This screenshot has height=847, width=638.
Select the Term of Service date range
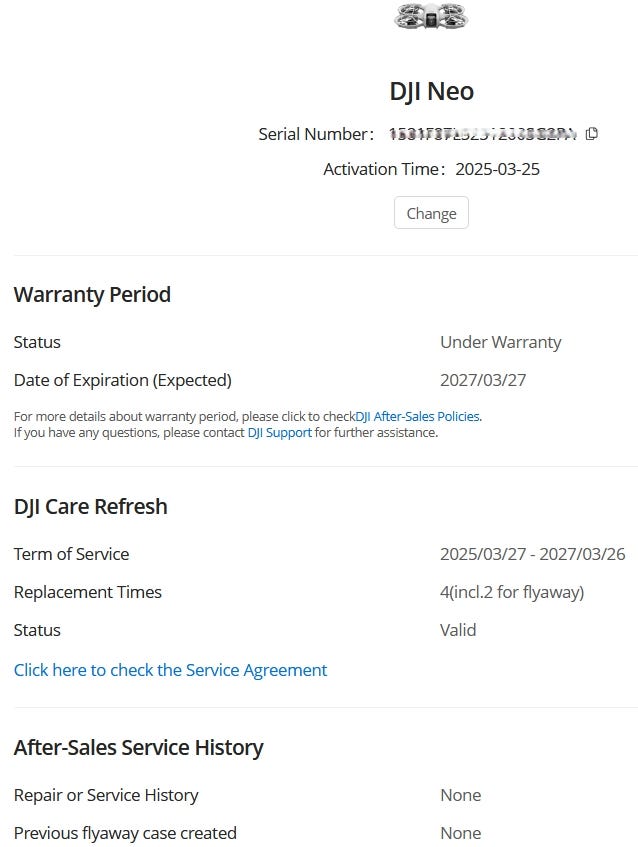tap(532, 554)
